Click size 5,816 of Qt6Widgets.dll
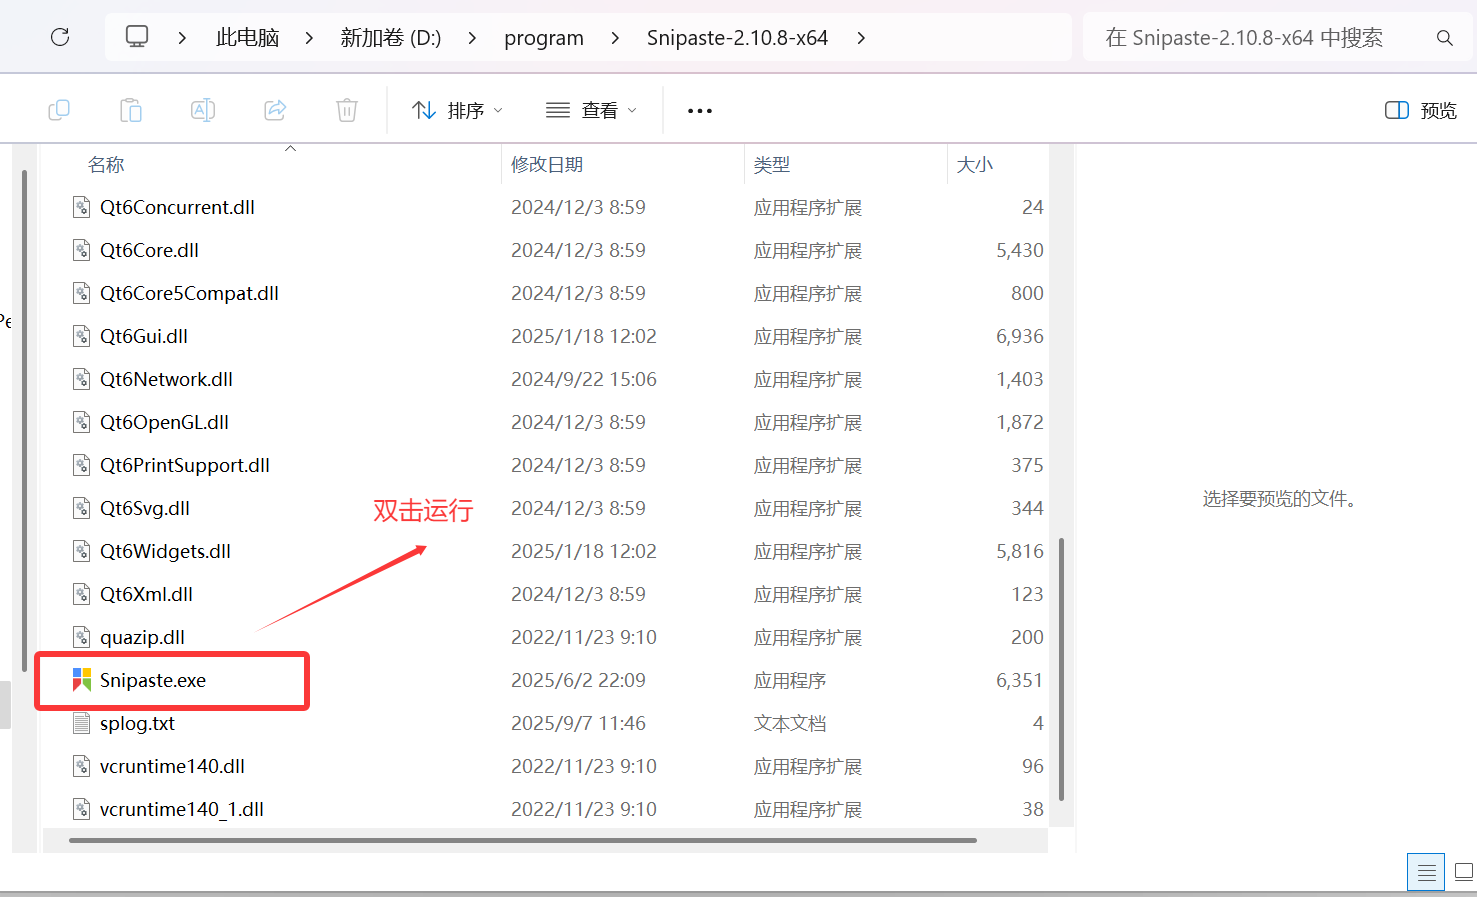 click(x=1019, y=551)
